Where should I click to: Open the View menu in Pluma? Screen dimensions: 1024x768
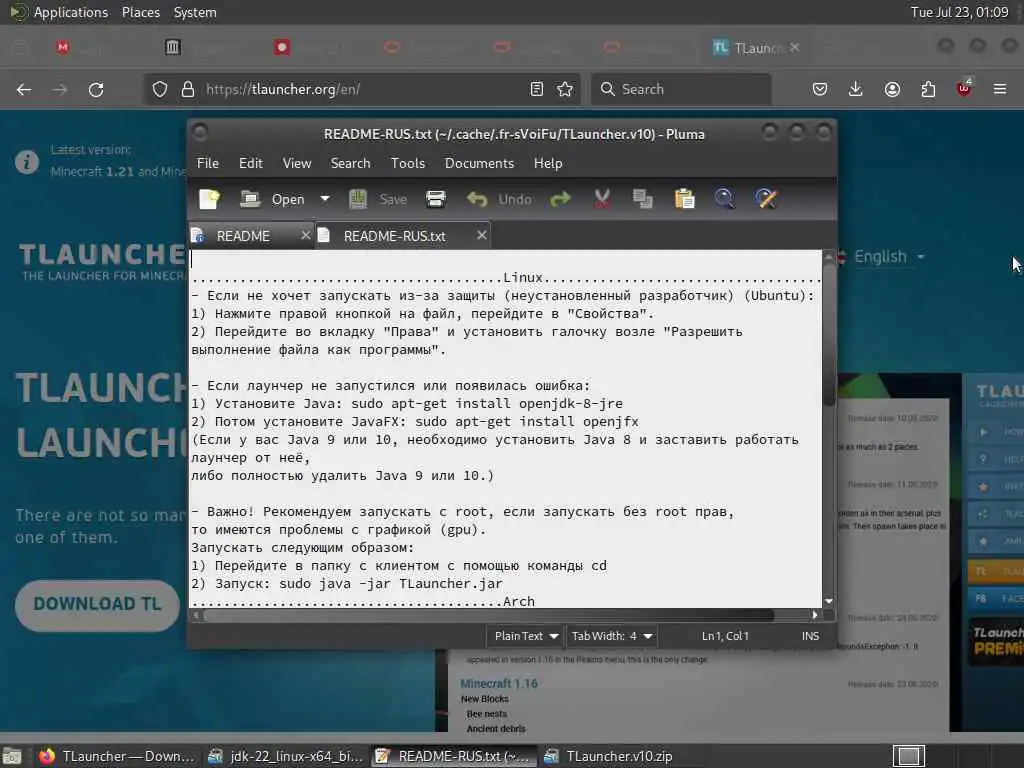click(x=296, y=163)
